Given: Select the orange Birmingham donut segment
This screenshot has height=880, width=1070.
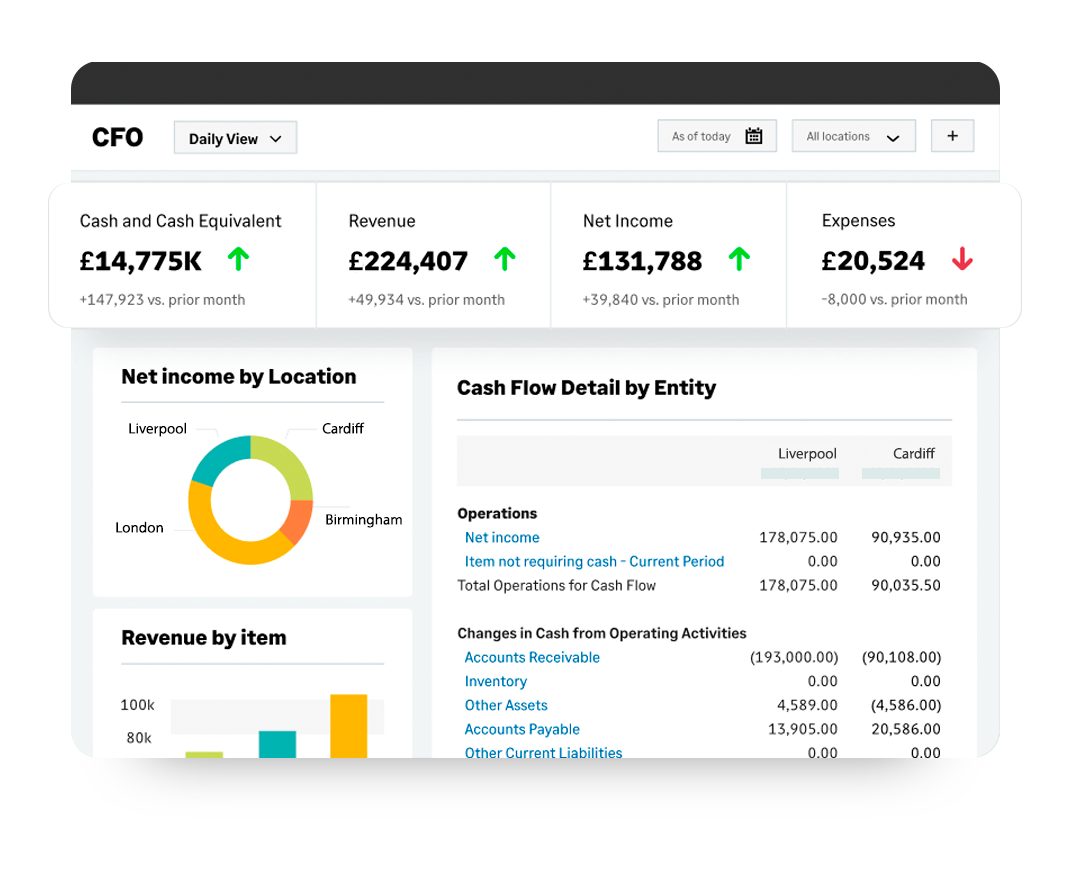Looking at the screenshot, I should click(298, 520).
